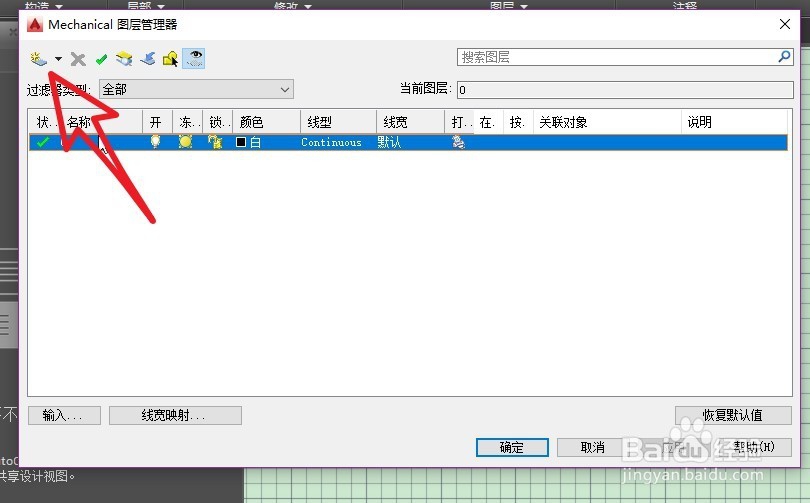Open the color swatch 白 of layer 0
Image resolution: width=810 pixels, height=503 pixels.
click(248, 142)
